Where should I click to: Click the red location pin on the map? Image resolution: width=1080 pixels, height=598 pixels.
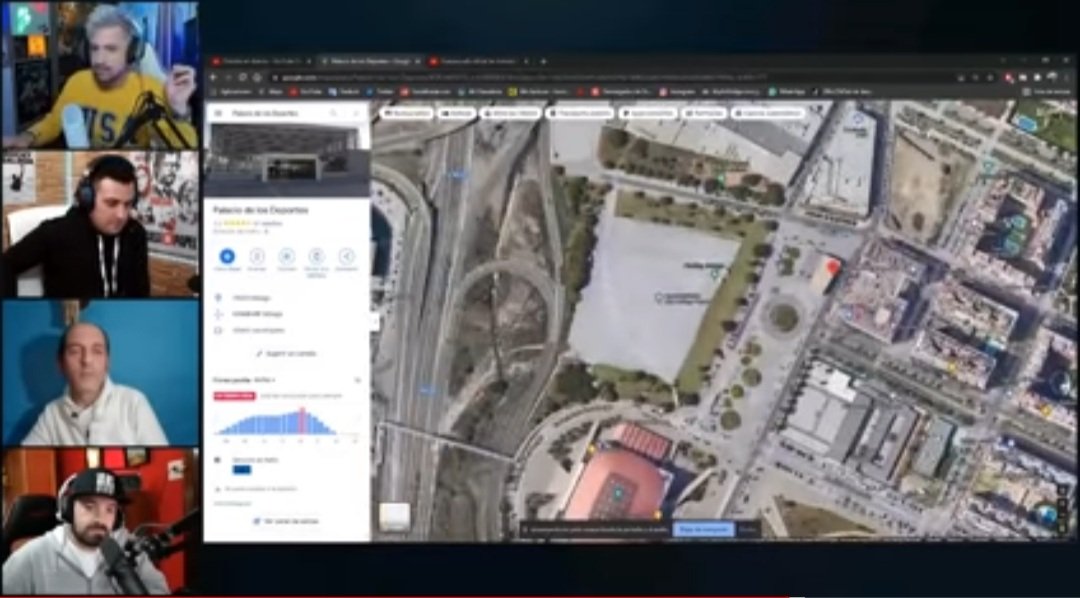coord(833,267)
